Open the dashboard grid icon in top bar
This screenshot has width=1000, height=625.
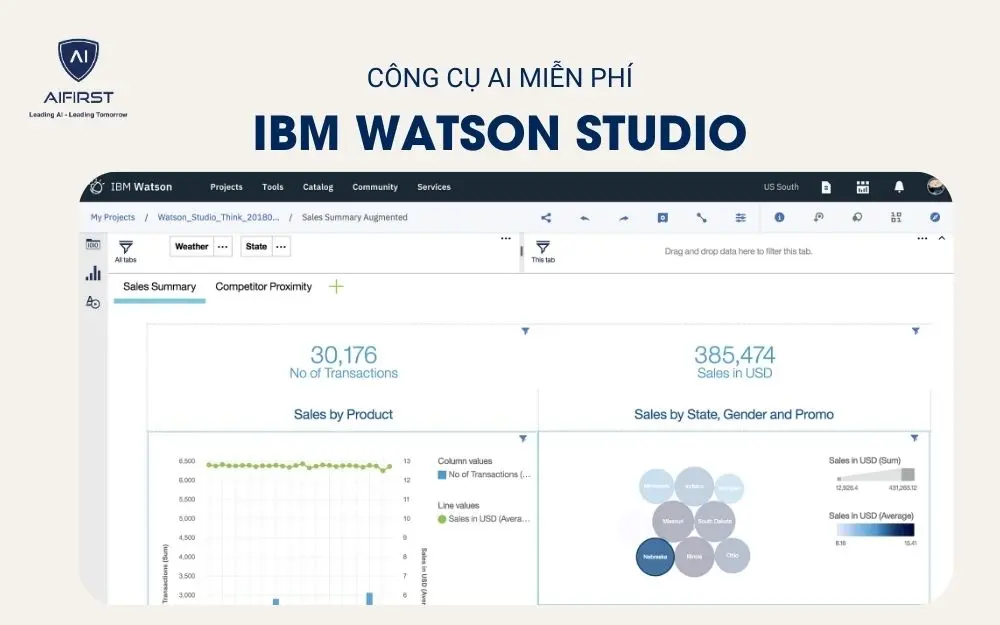862,187
